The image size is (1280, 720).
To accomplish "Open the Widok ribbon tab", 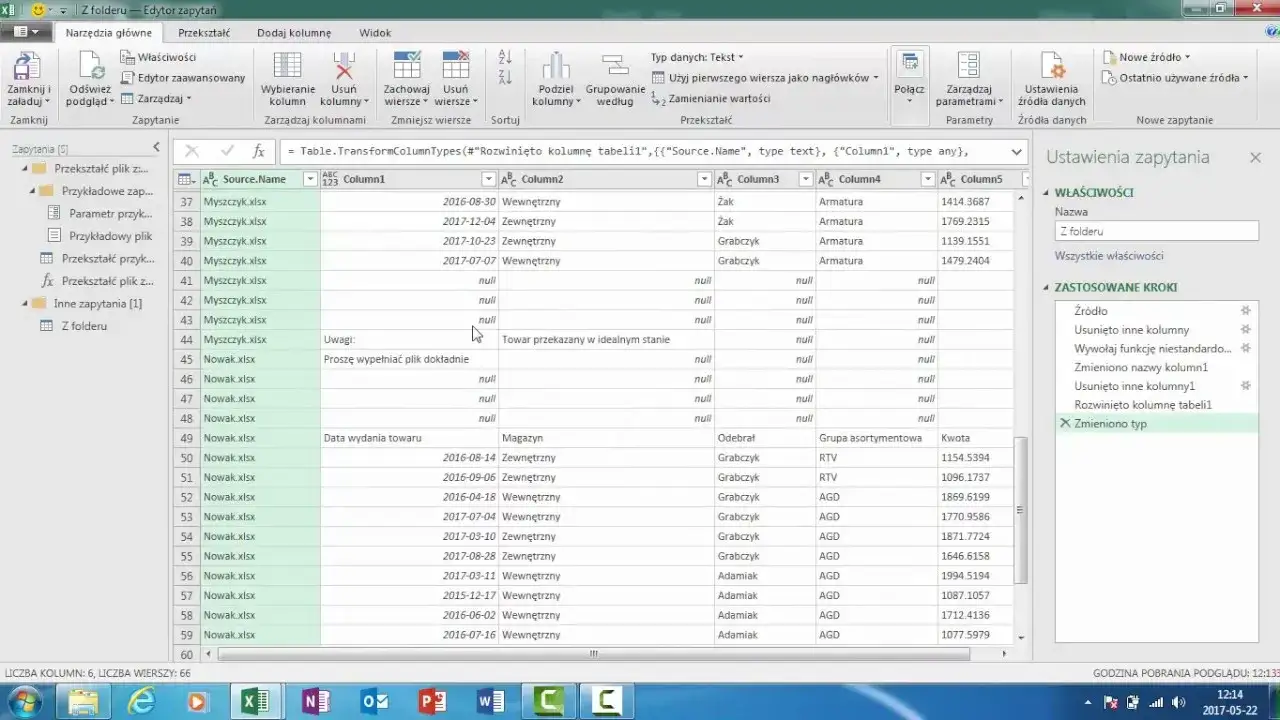I will (375, 32).
